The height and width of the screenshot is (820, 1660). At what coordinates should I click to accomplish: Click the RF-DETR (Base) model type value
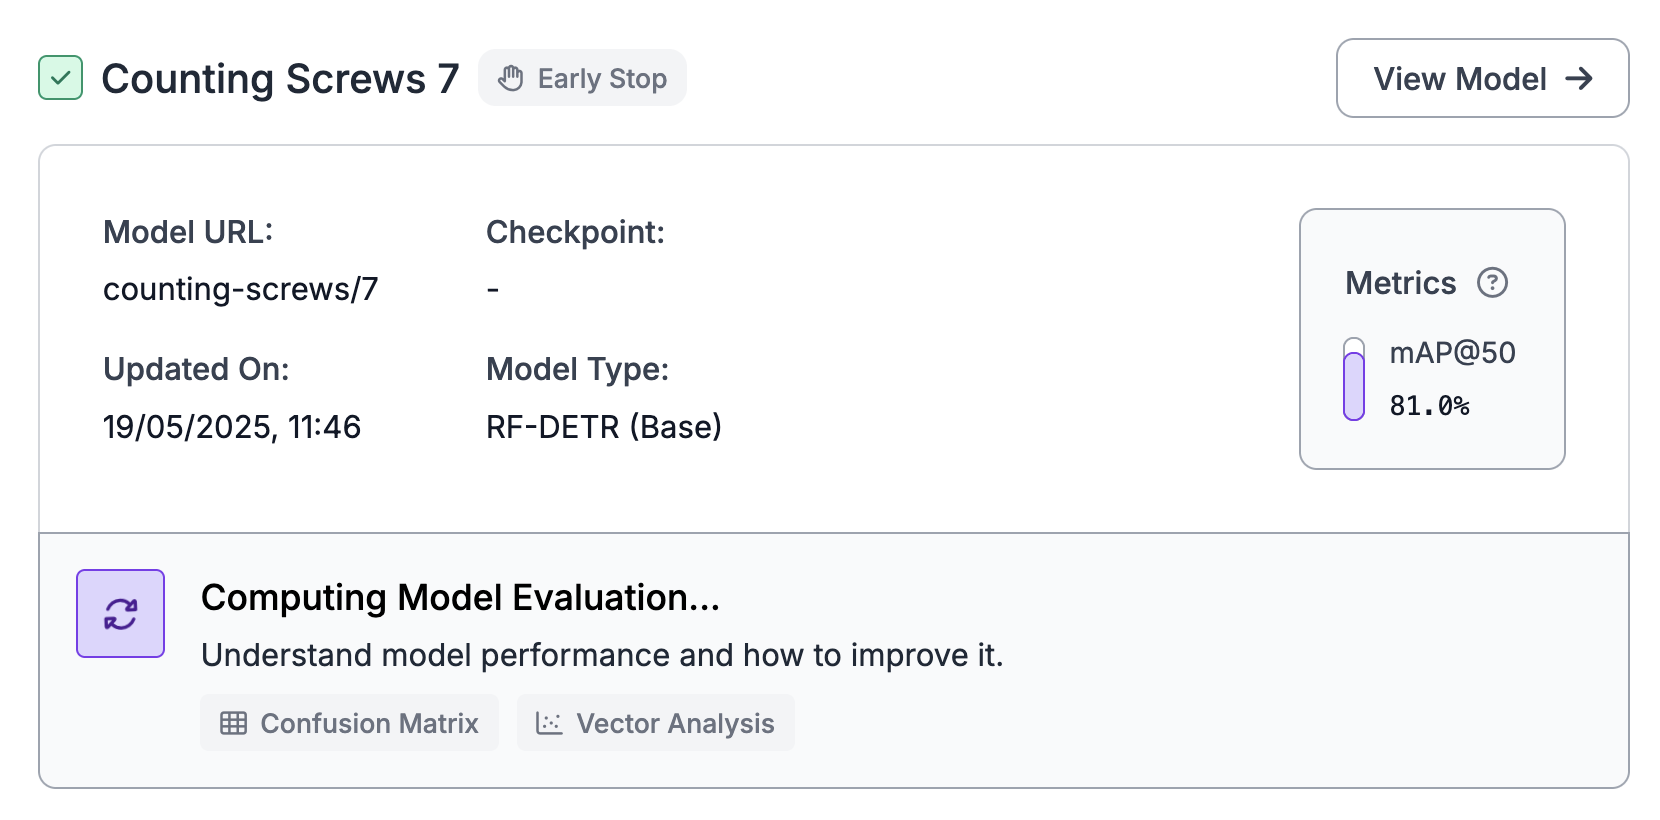(604, 427)
